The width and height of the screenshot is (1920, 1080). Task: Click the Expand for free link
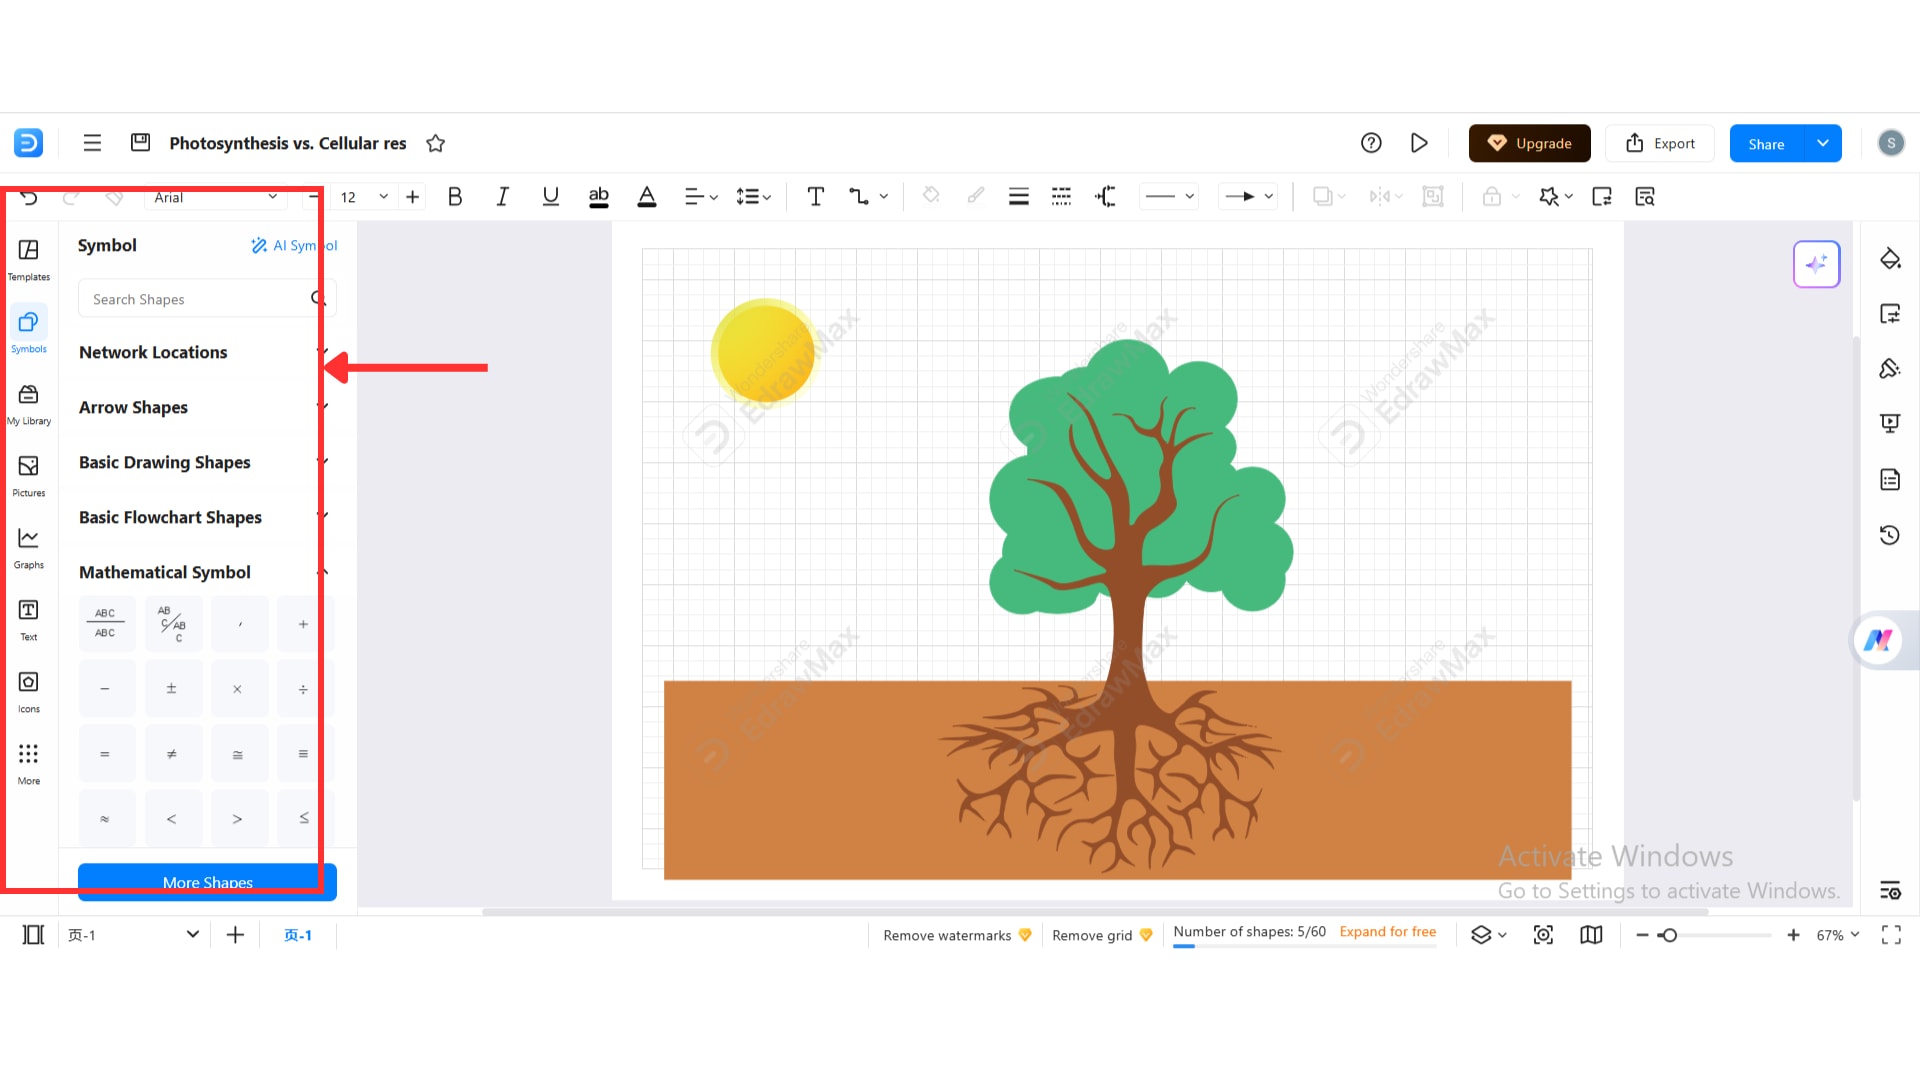point(1388,931)
